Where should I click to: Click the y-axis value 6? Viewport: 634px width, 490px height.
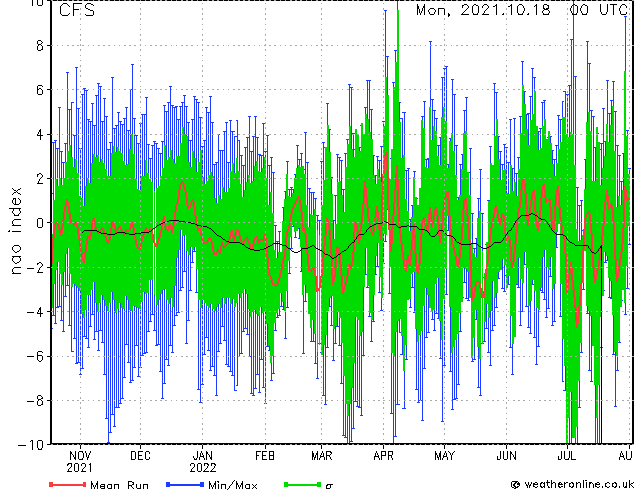[40, 90]
